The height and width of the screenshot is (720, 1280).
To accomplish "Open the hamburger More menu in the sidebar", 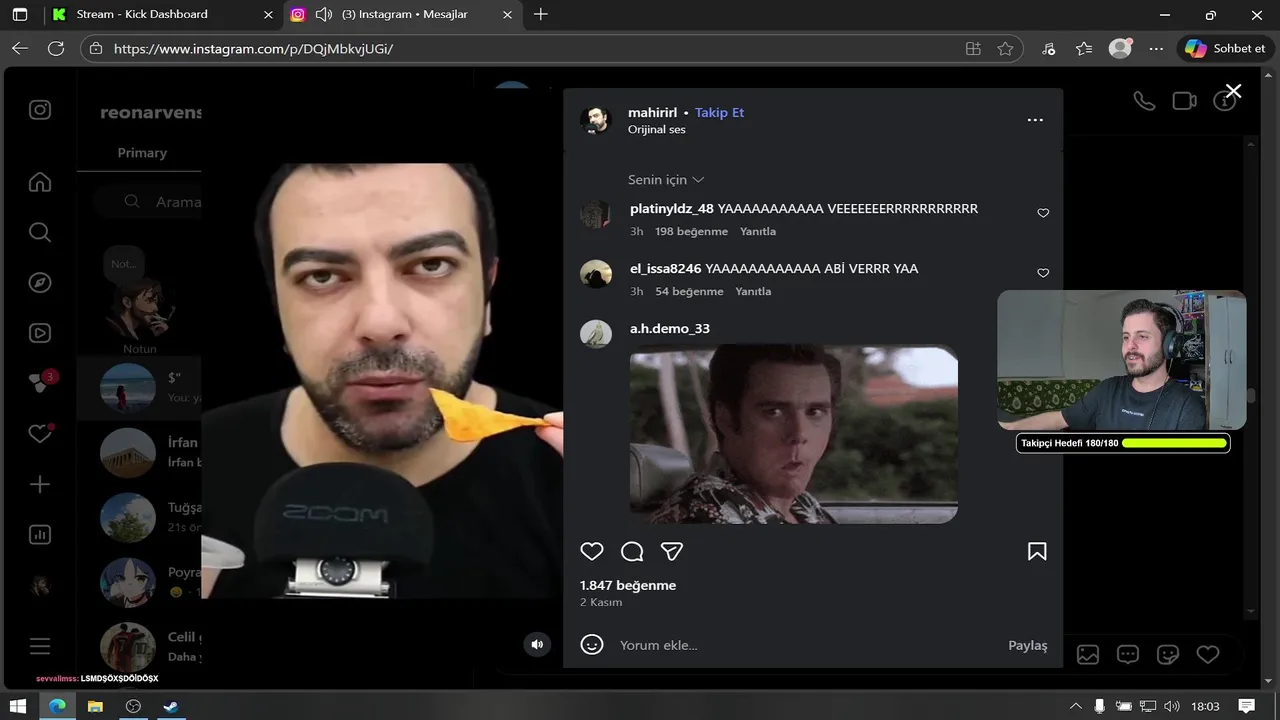I will (x=40, y=646).
